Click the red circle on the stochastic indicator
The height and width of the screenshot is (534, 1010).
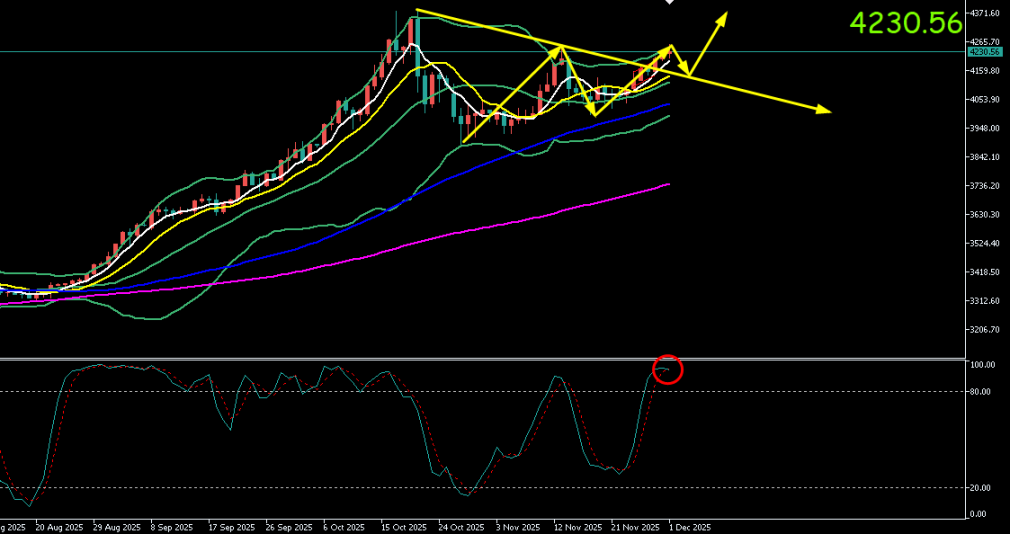tap(668, 369)
